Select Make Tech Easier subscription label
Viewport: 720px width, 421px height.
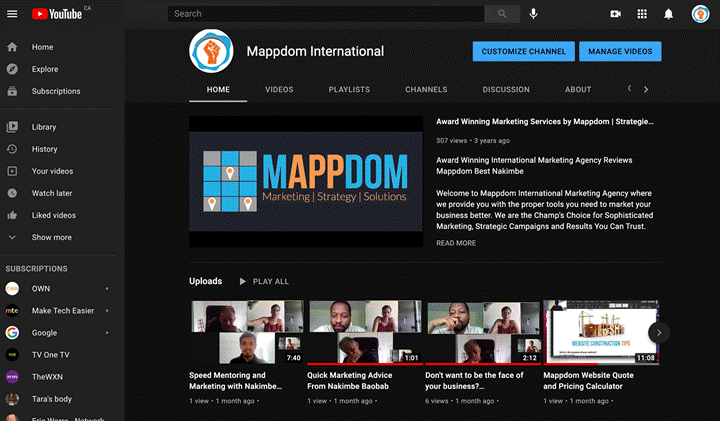pos(63,311)
